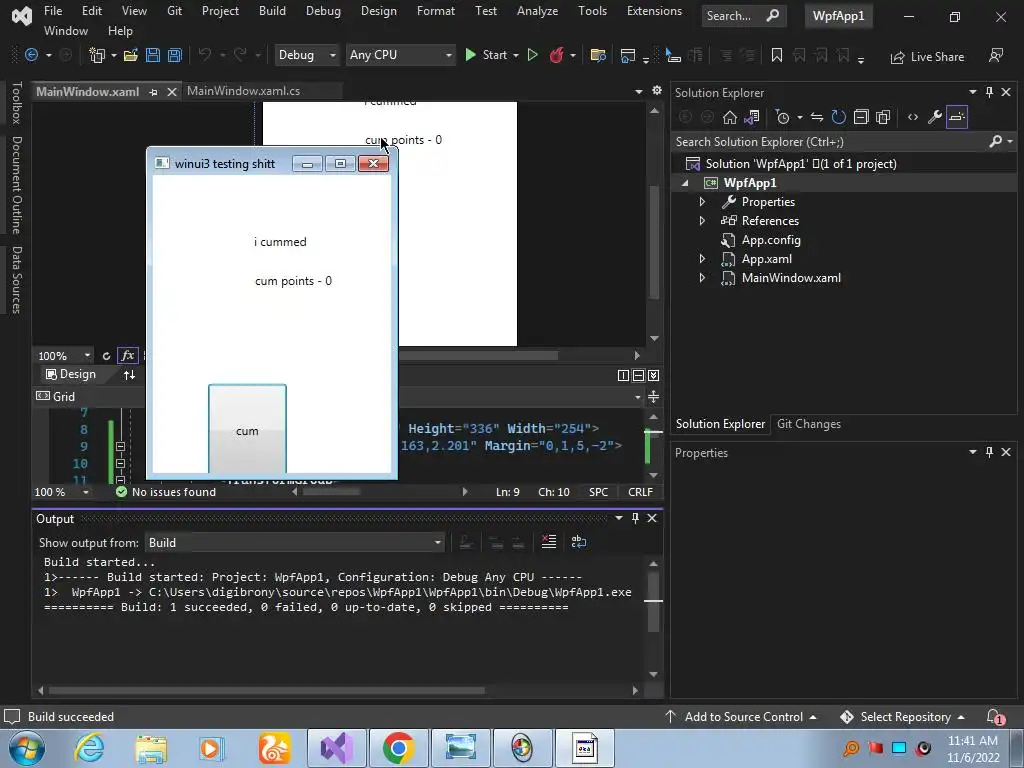Image resolution: width=1024 pixels, height=768 pixels.
Task: Click the Search box in title bar
Action: coord(743,16)
